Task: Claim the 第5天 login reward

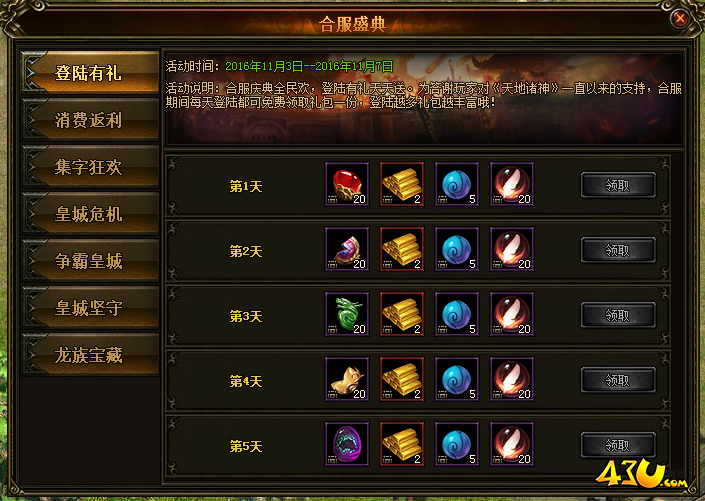Action: (618, 445)
